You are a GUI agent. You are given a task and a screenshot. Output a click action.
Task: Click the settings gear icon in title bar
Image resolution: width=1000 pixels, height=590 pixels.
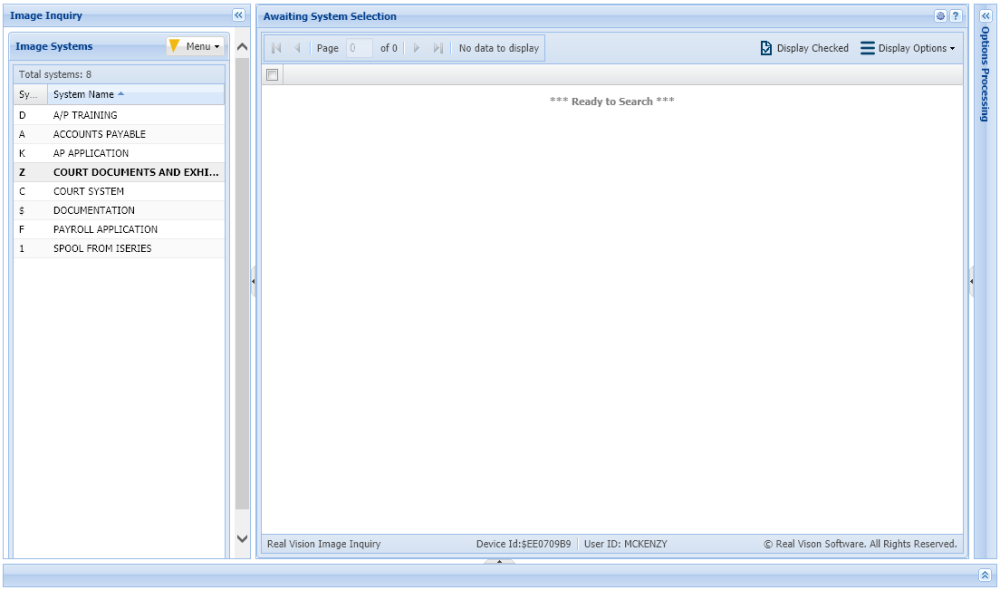click(x=940, y=16)
